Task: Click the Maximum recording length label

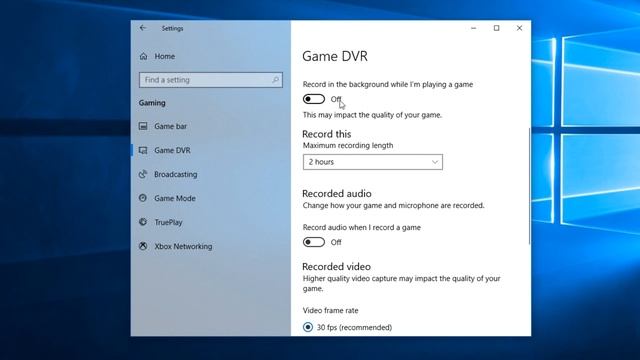Action: point(348,145)
